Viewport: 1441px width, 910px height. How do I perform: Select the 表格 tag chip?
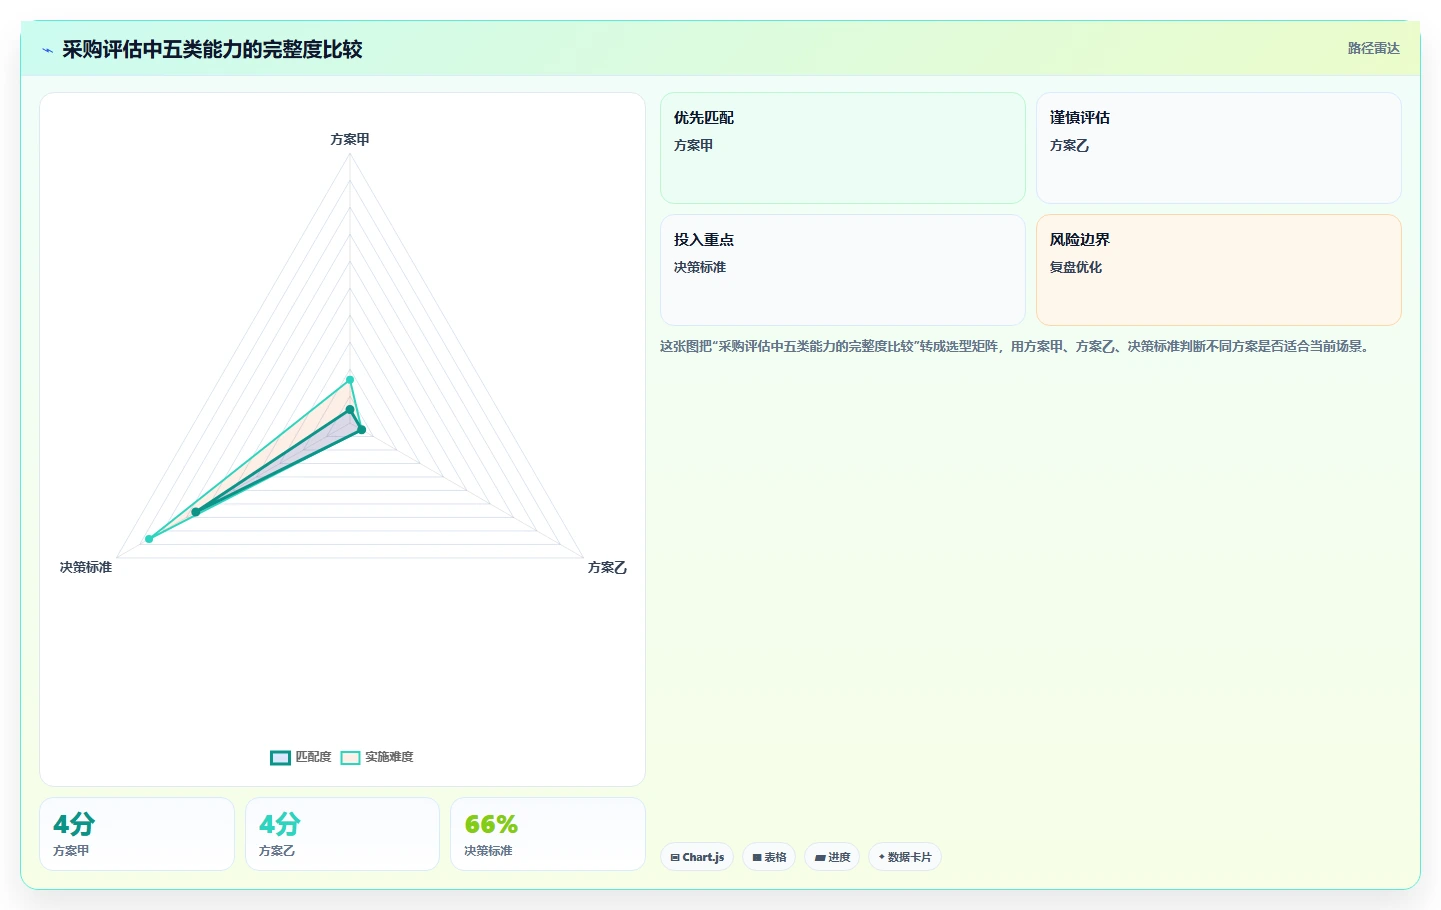coord(769,857)
